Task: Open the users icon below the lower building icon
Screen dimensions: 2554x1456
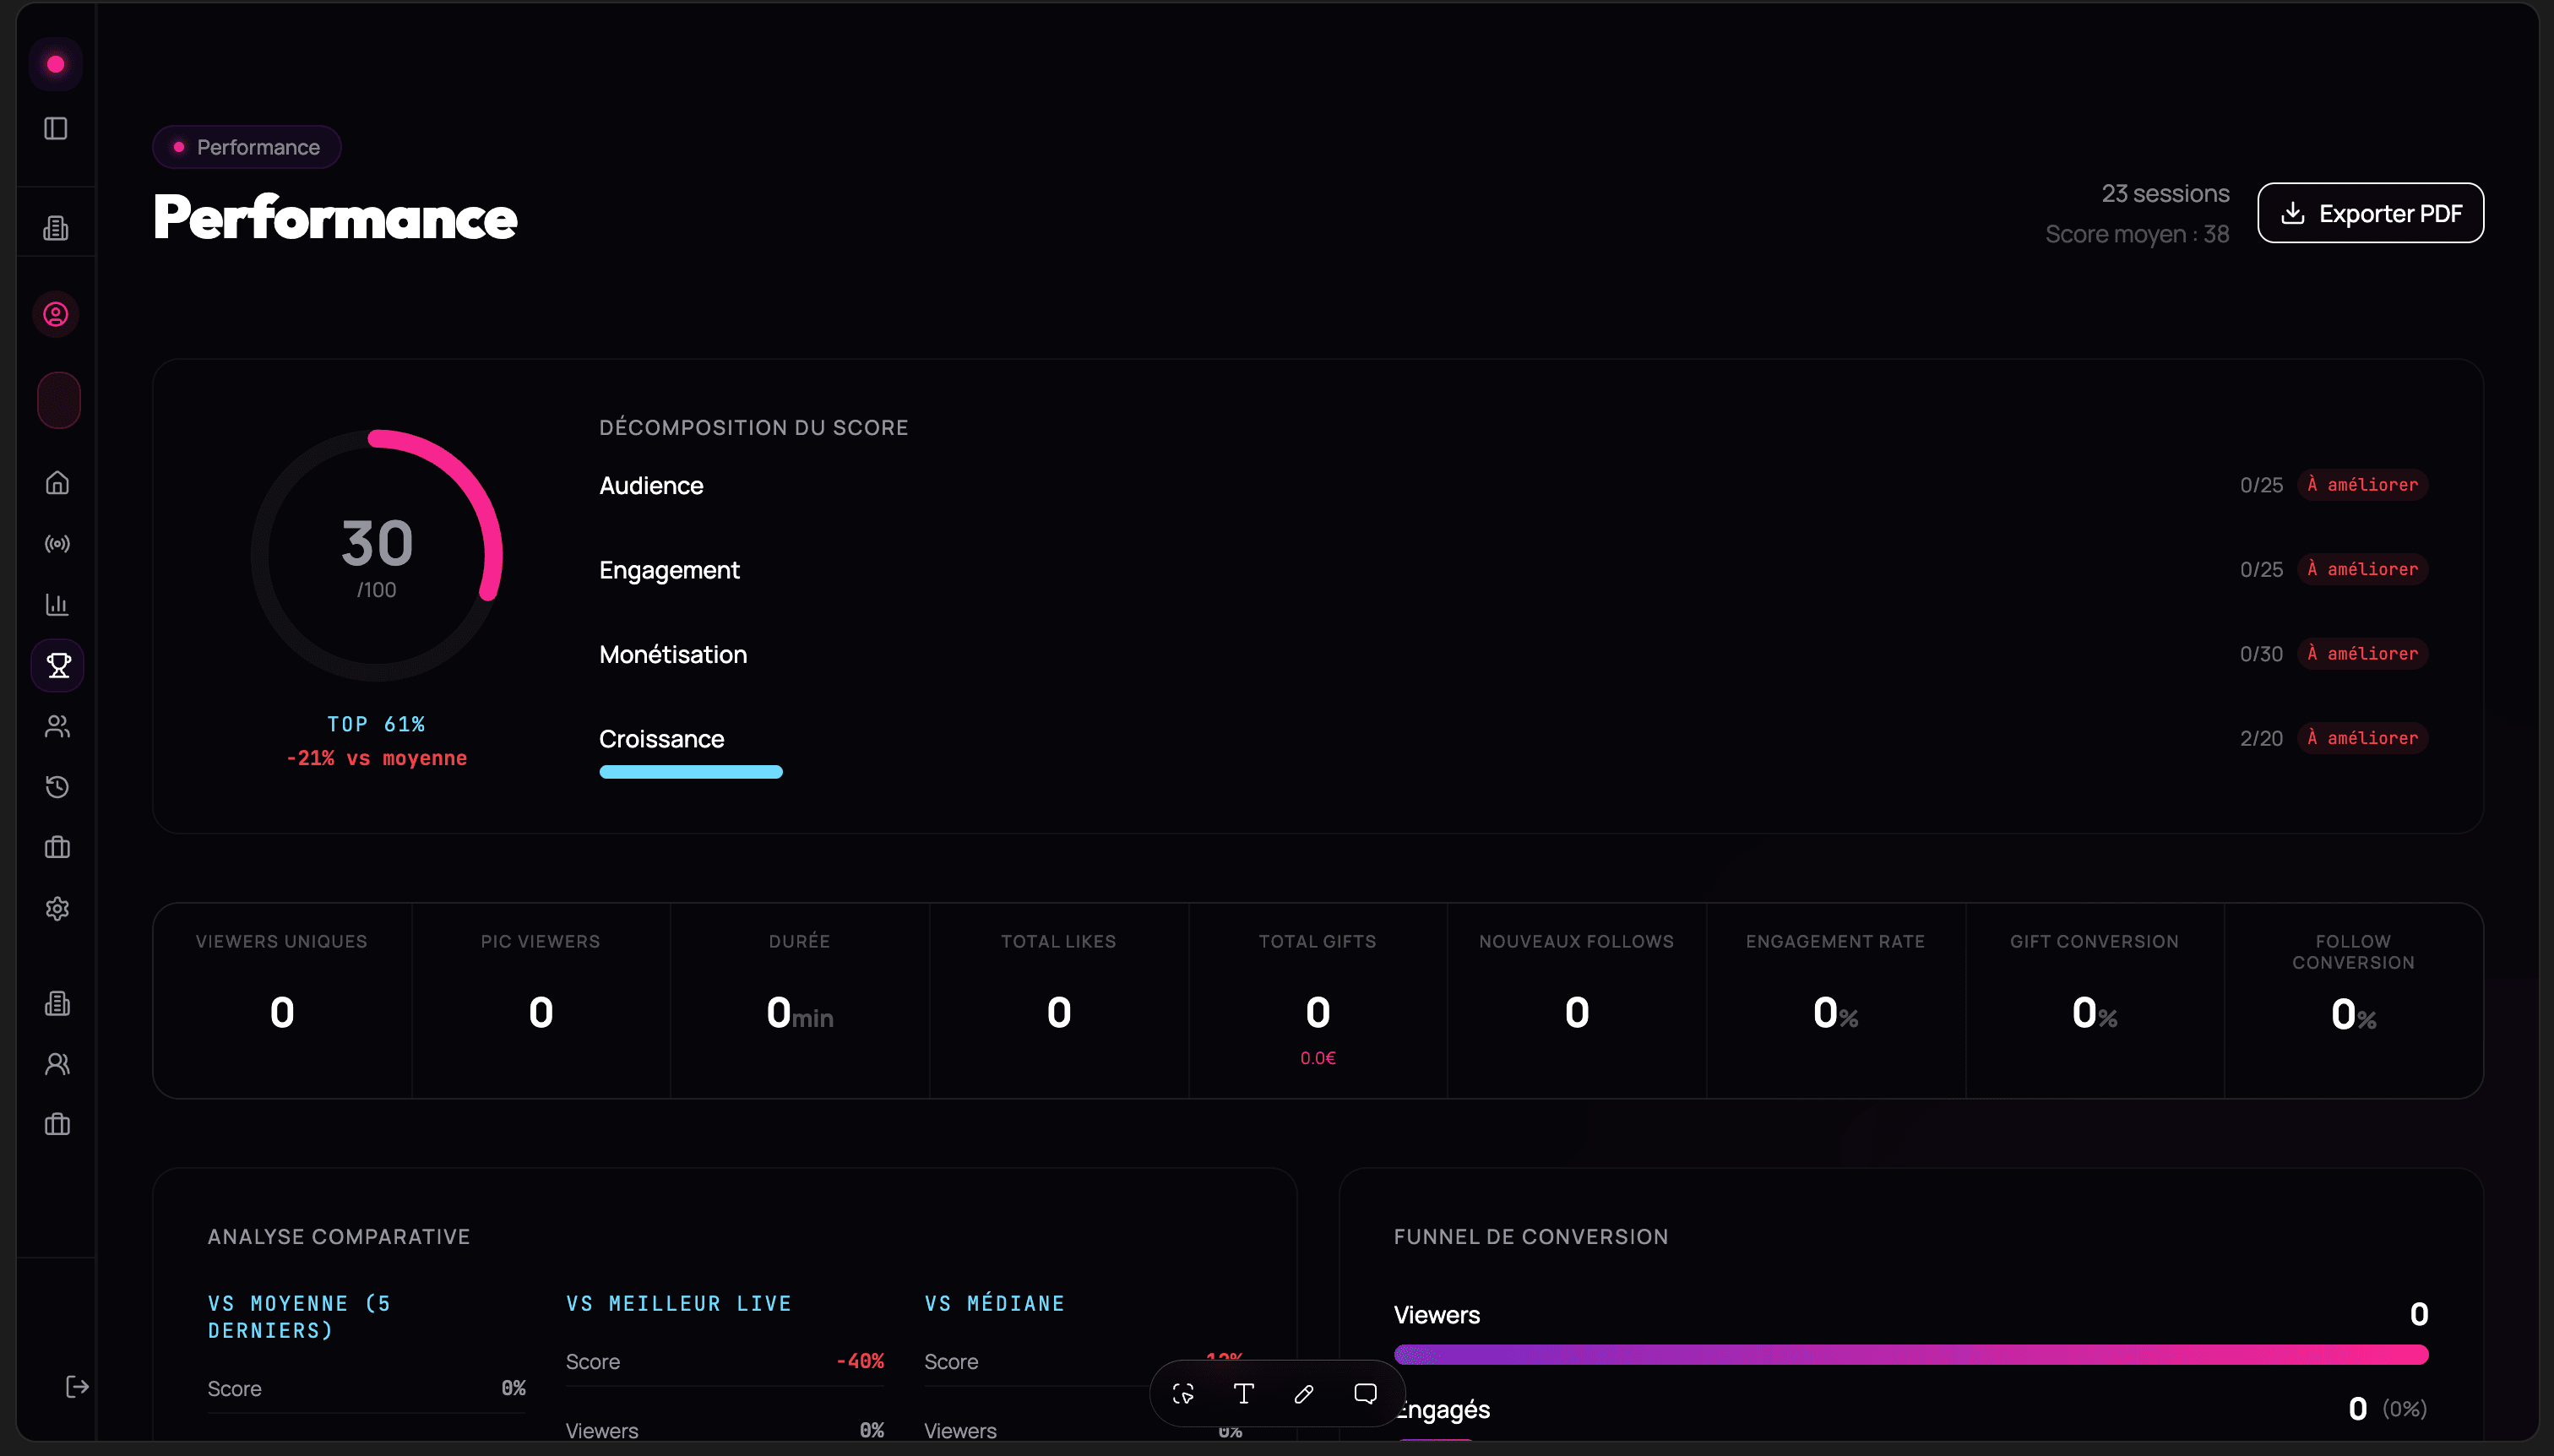Action: [57, 1064]
